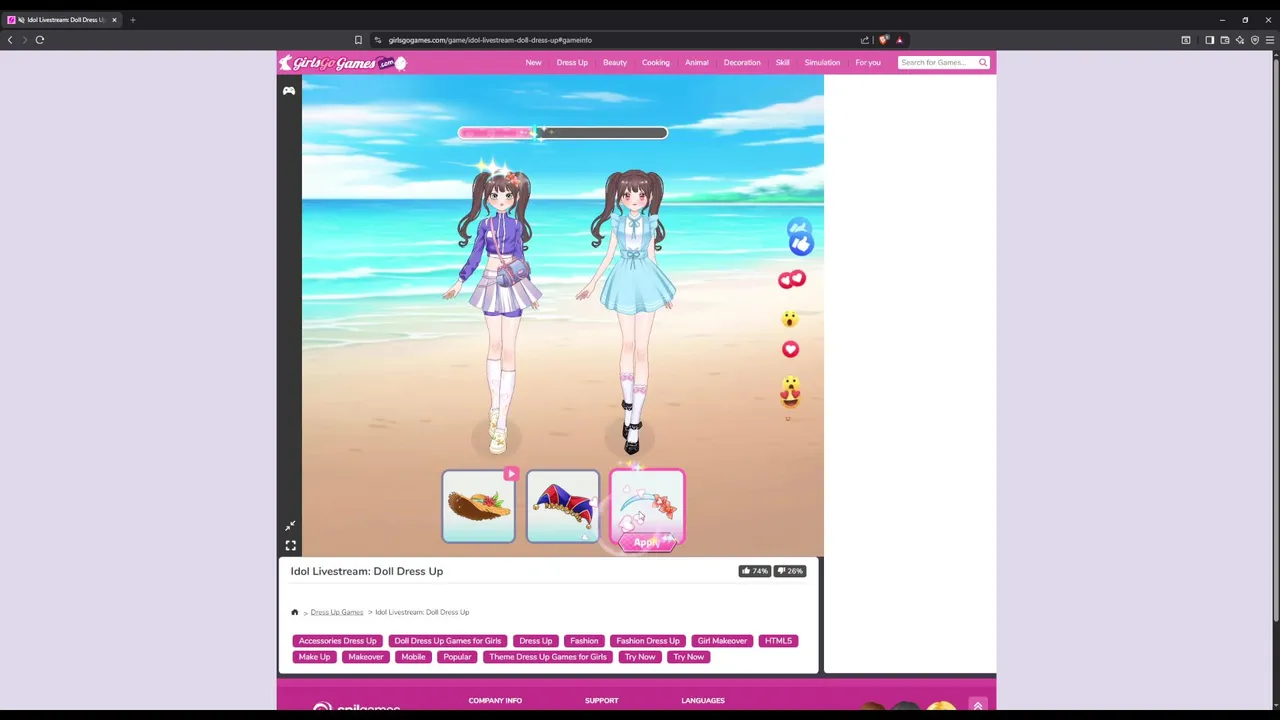Open the Brave Shields lion icon
The height and width of the screenshot is (720, 1280).
pos(883,40)
